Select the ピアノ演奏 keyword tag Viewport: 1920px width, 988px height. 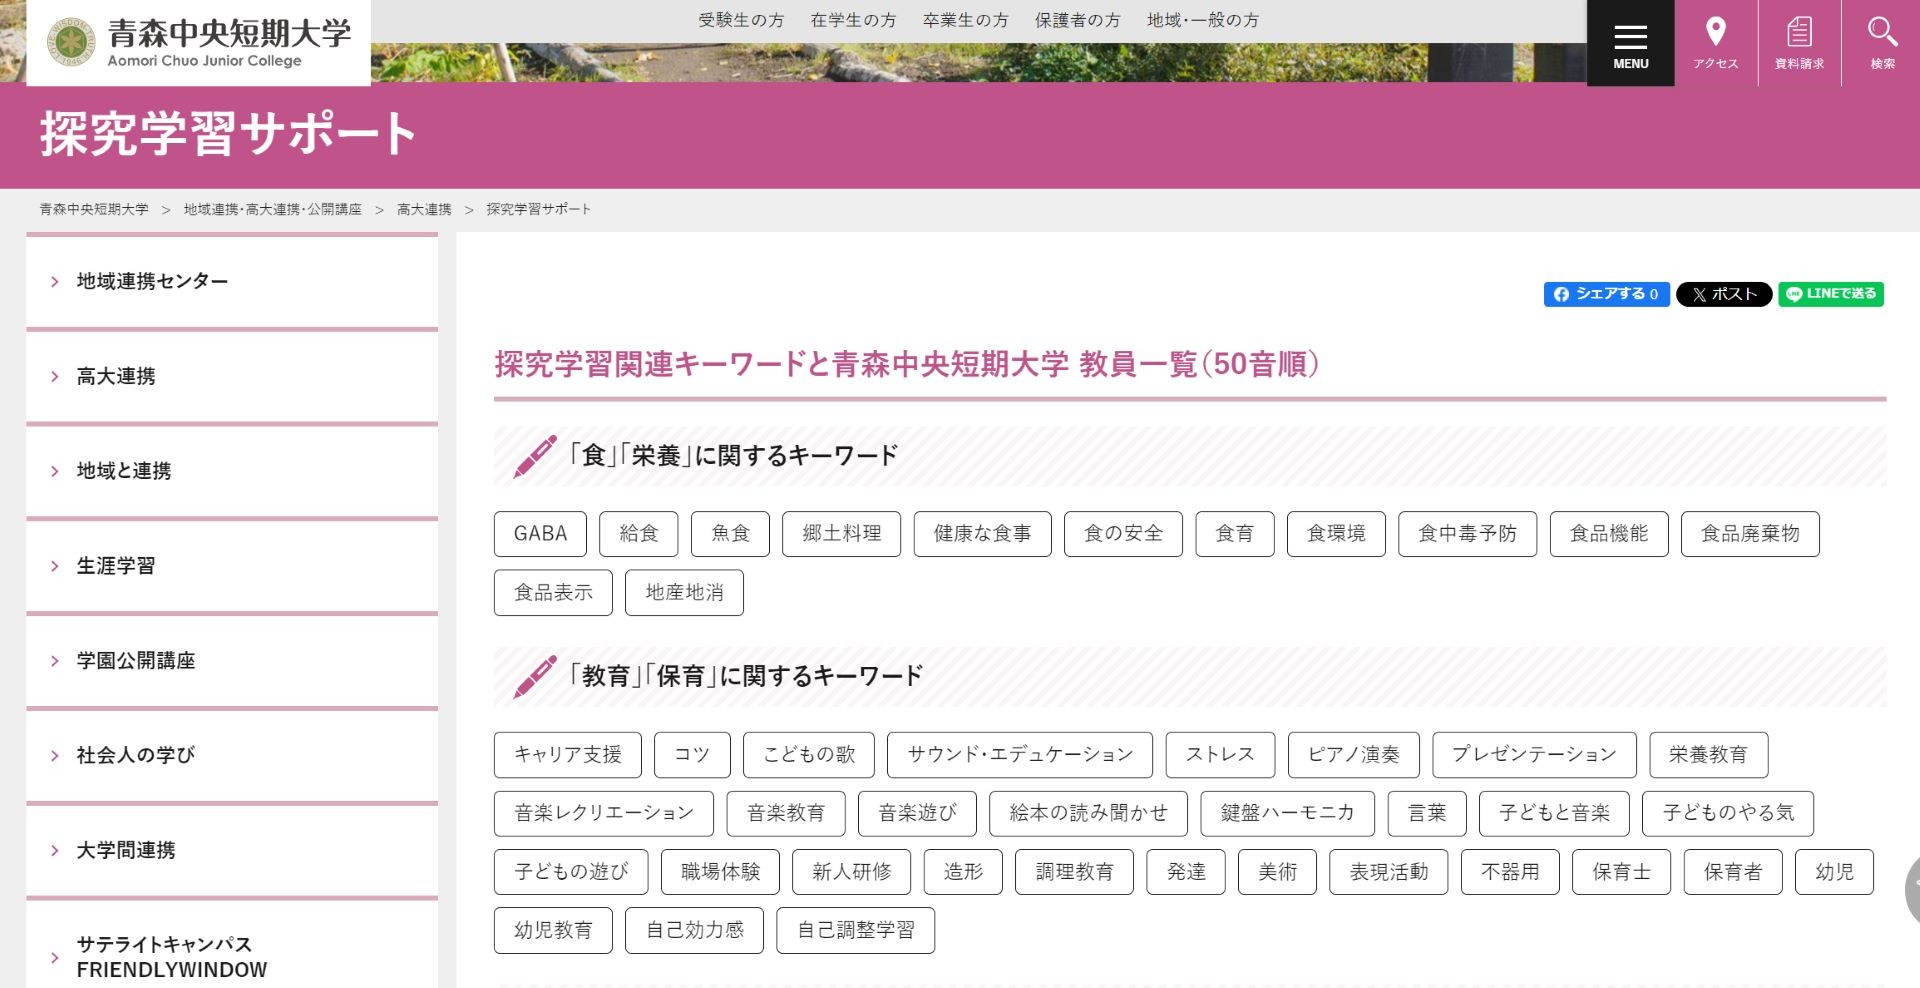1354,755
